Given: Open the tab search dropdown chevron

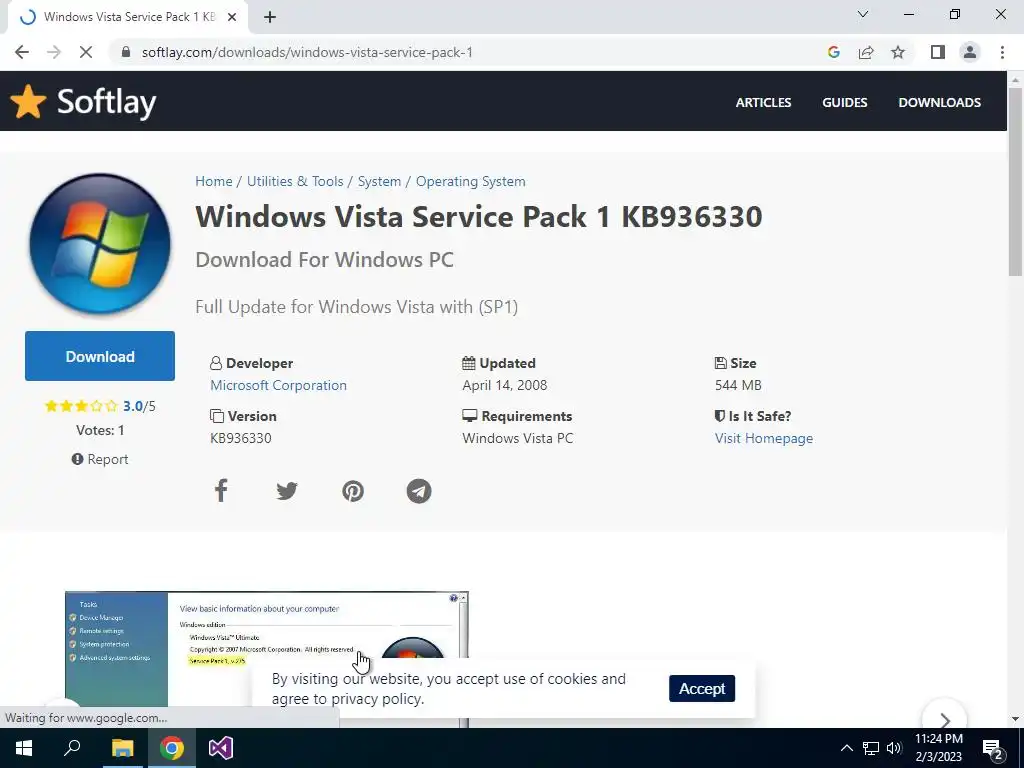Looking at the screenshot, I should pos(863,14).
